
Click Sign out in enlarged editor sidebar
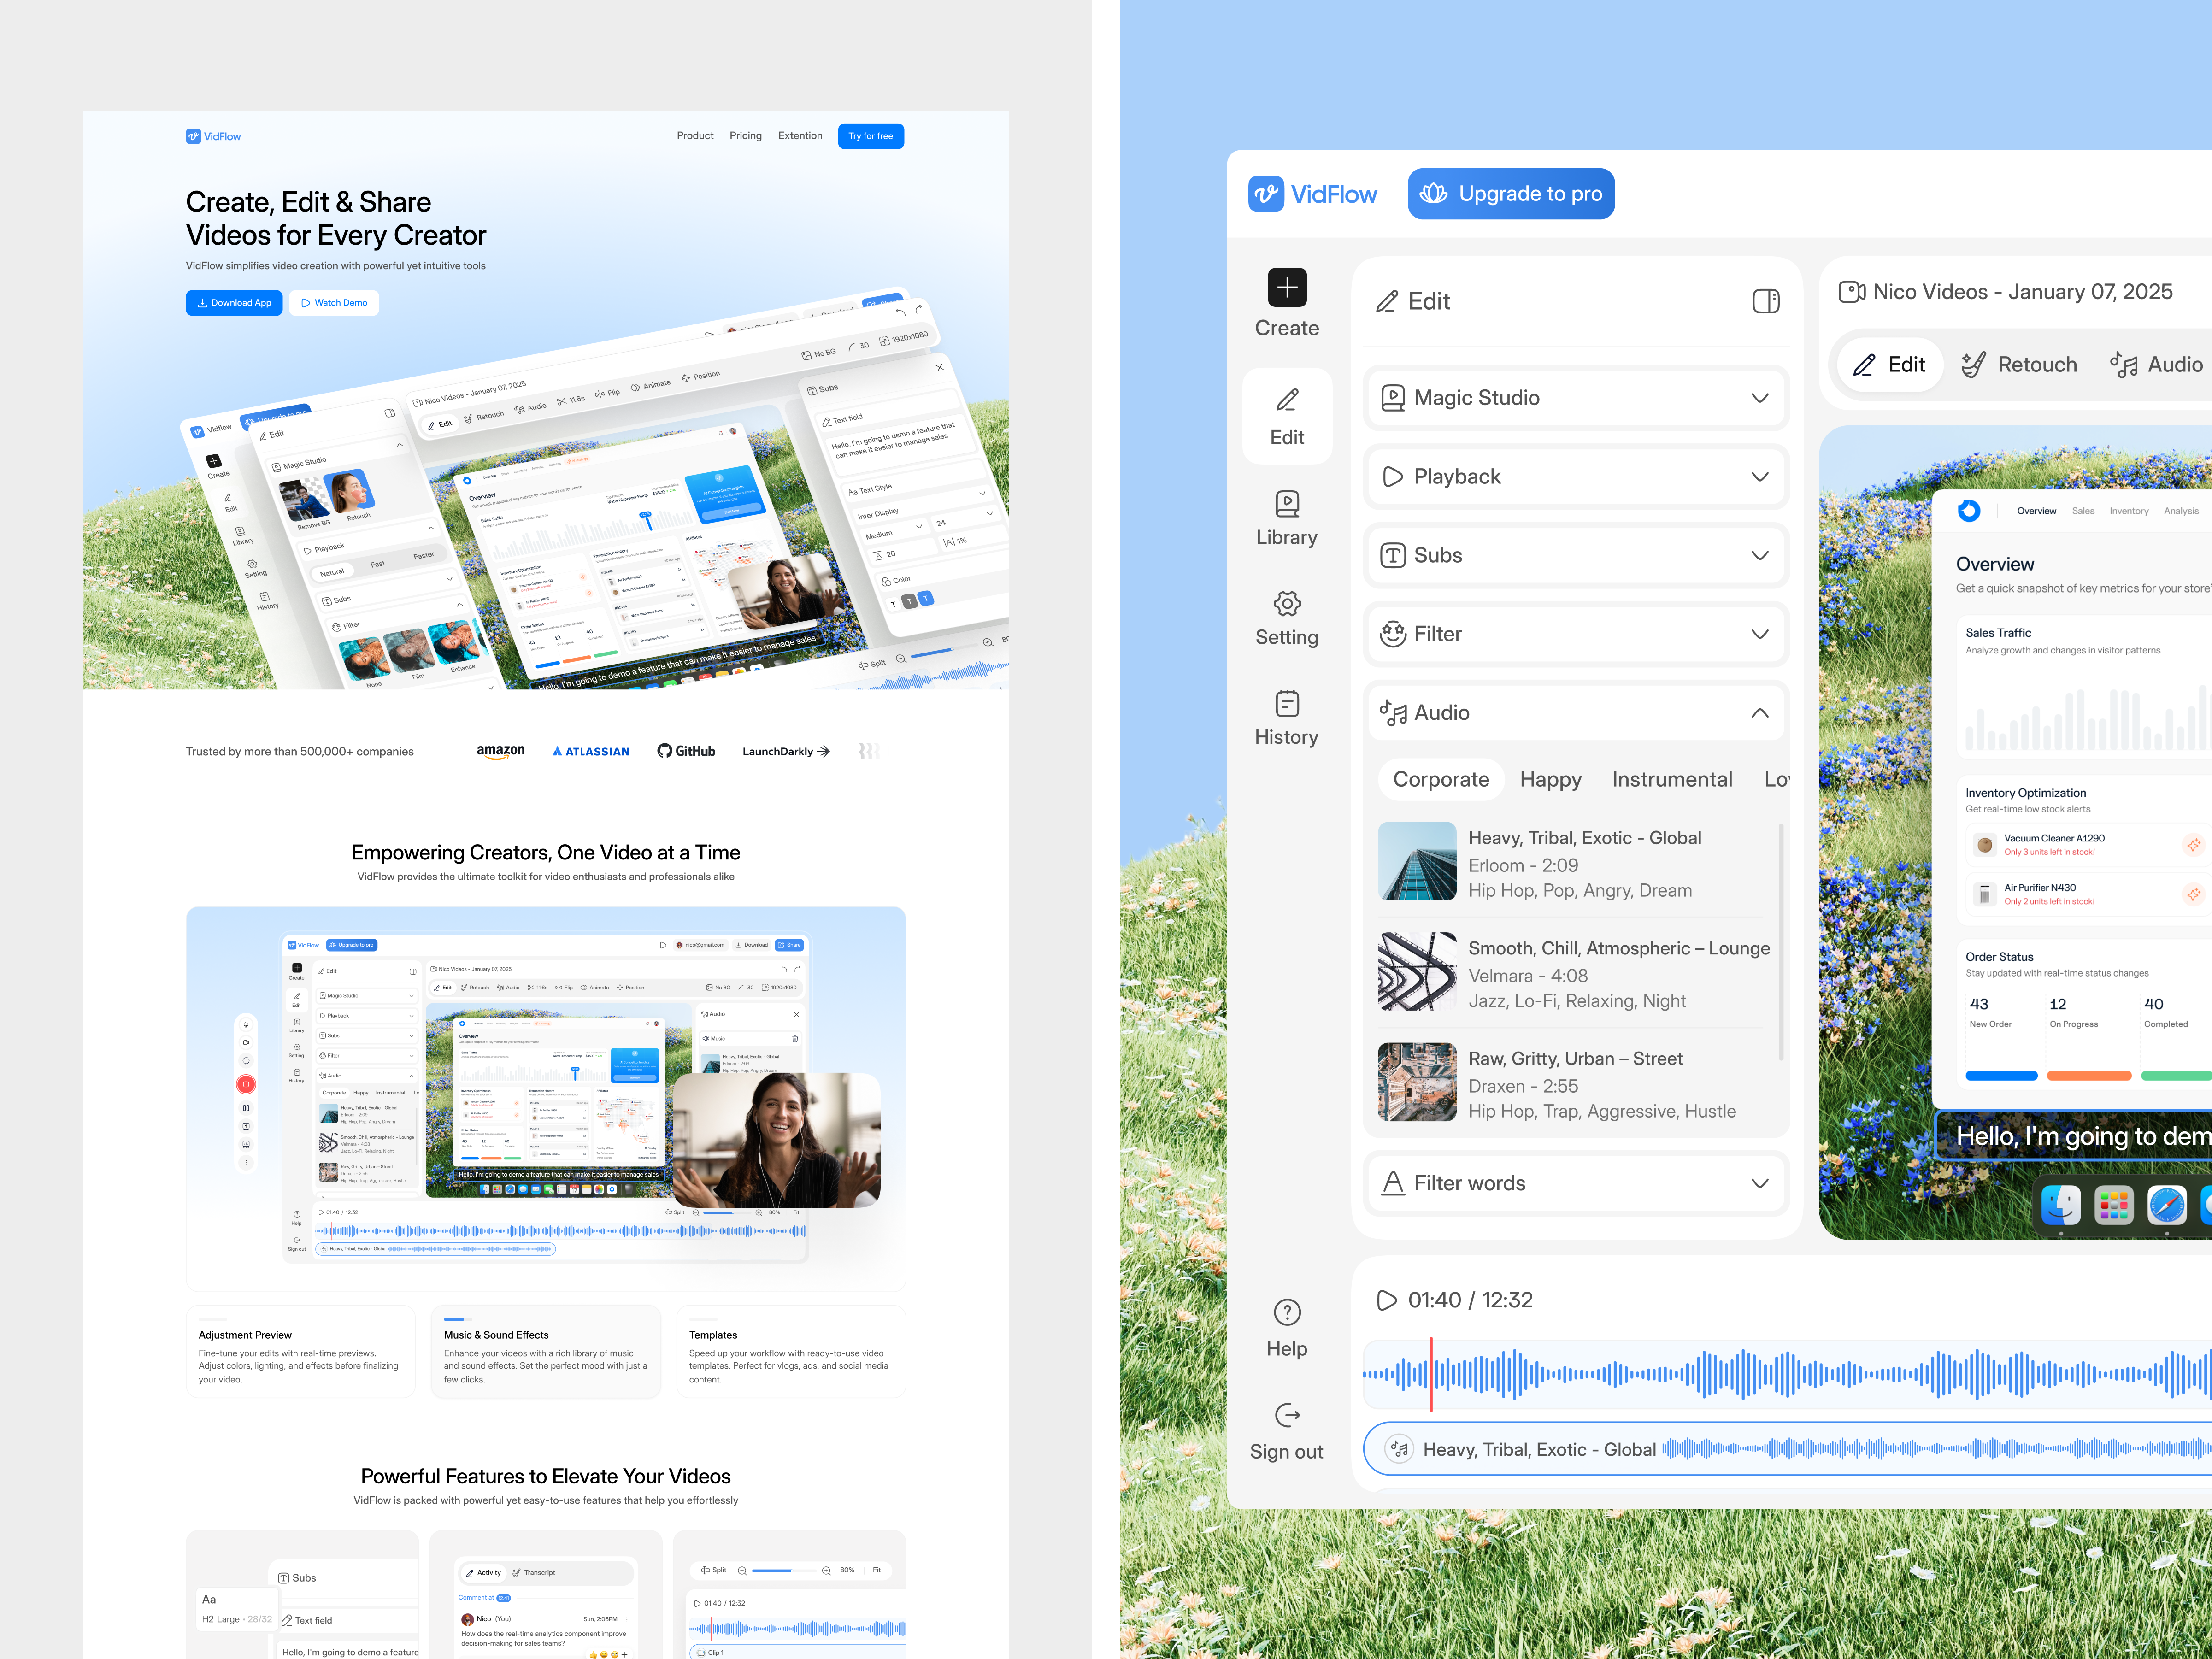coord(1287,1432)
